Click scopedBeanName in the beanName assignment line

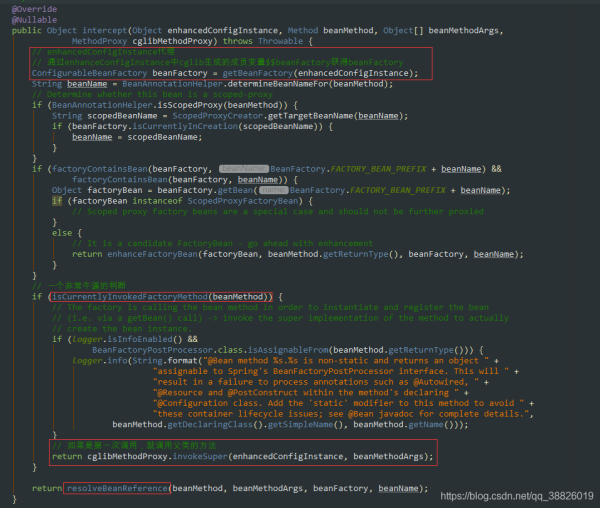(162, 137)
